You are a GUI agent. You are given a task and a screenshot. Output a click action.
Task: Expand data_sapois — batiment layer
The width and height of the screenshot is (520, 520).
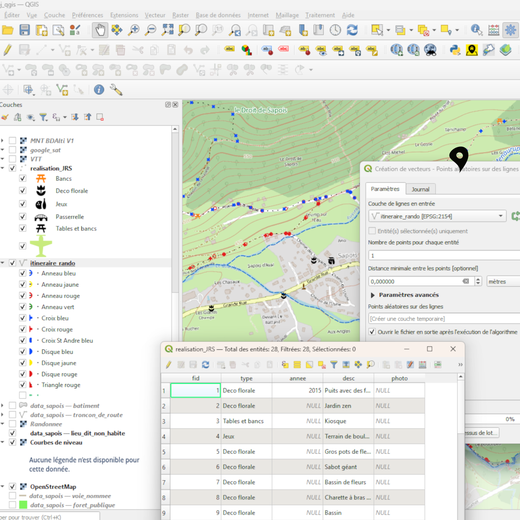point(3,406)
